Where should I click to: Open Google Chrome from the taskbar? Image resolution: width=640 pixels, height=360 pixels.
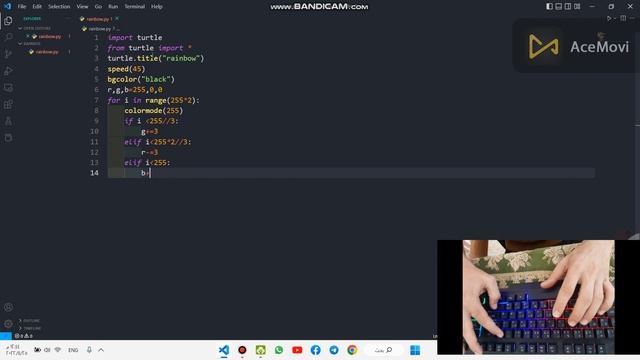[x=352, y=350]
